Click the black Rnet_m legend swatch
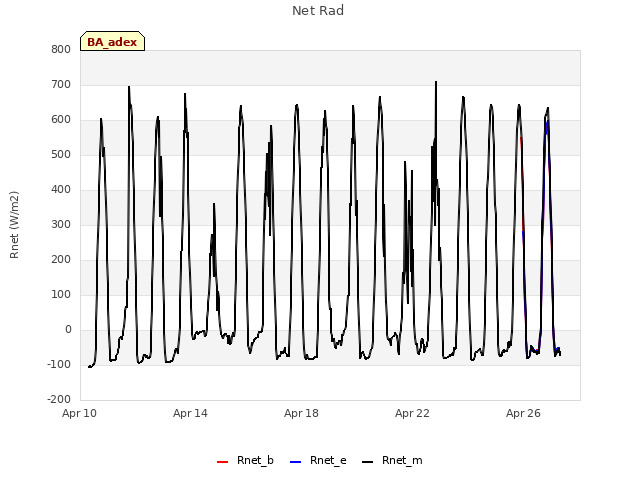The width and height of the screenshot is (640, 480). (368, 462)
